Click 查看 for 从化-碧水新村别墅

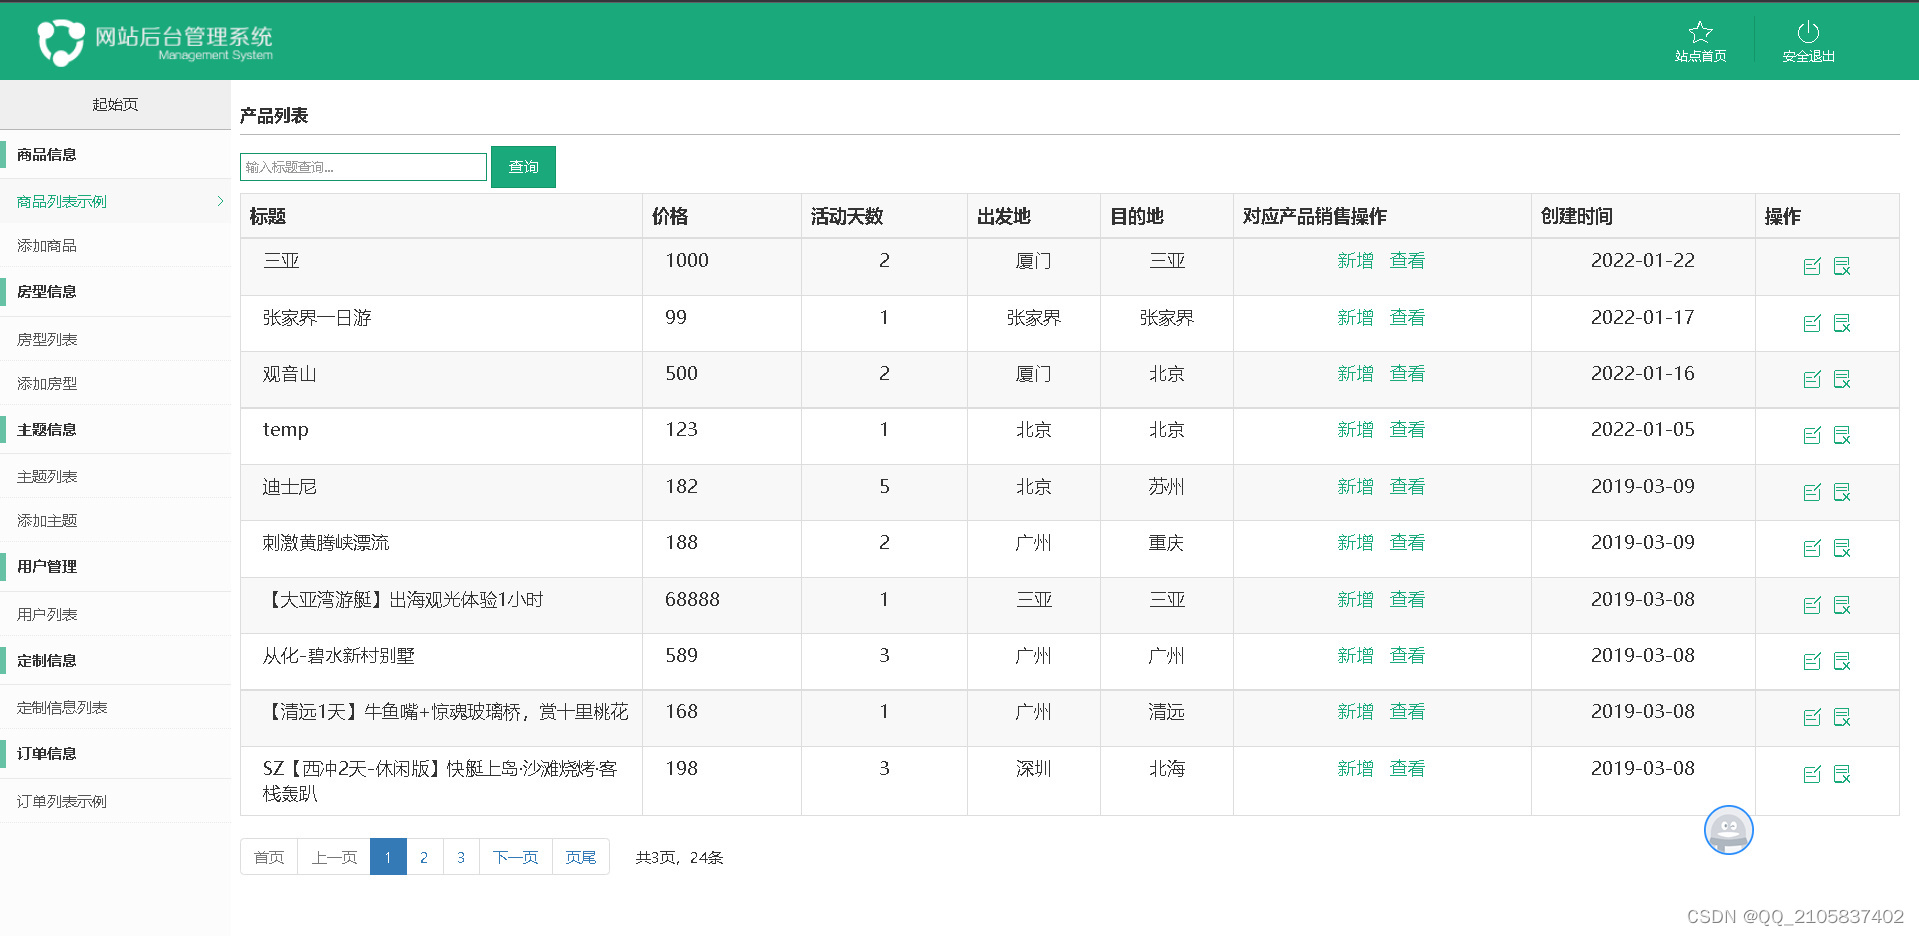tap(1407, 655)
